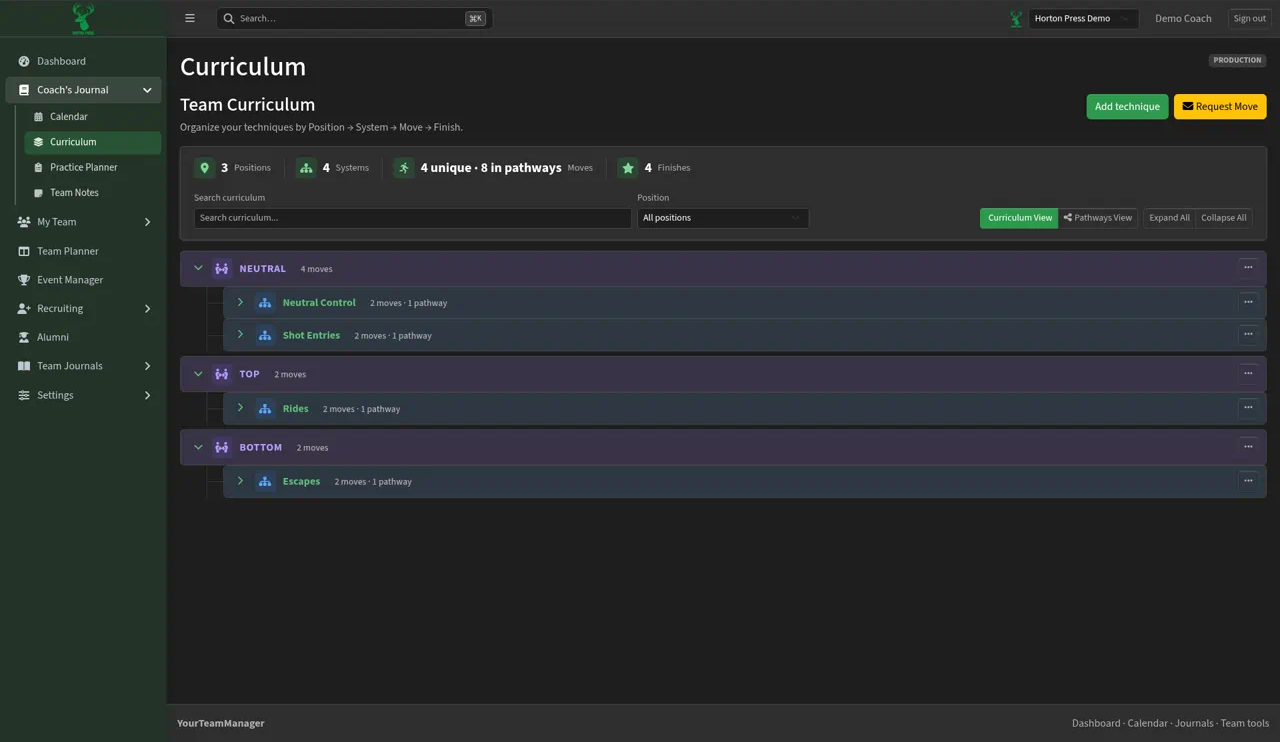Expand the Neutral Control system row
Viewport: 1280px width, 742px height.
[x=240, y=302]
